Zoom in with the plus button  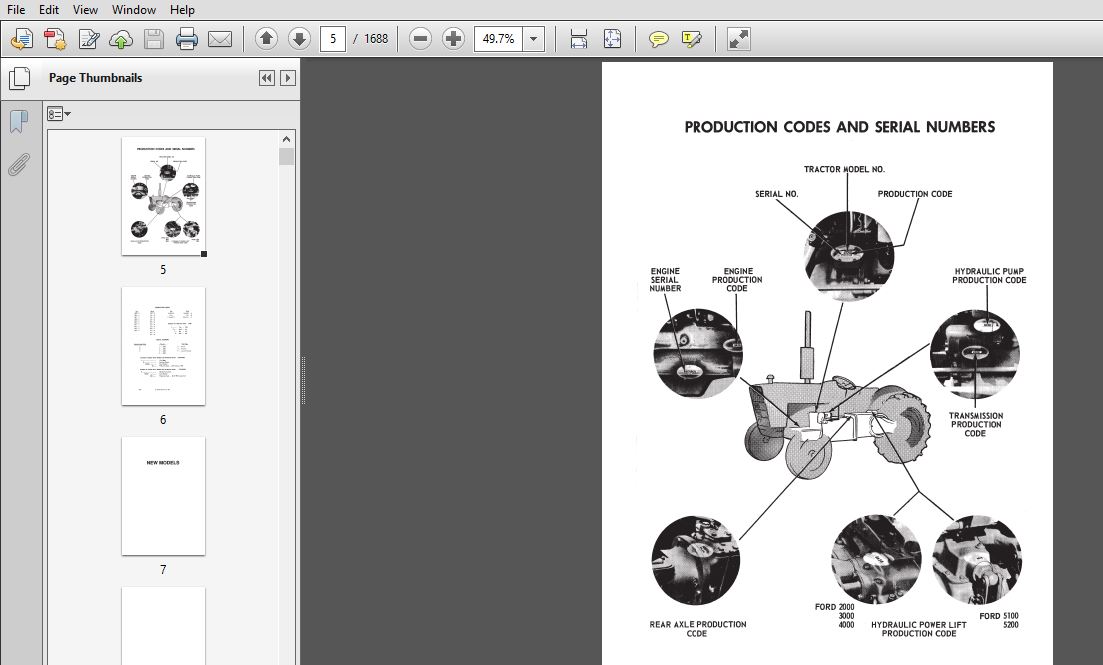click(453, 39)
